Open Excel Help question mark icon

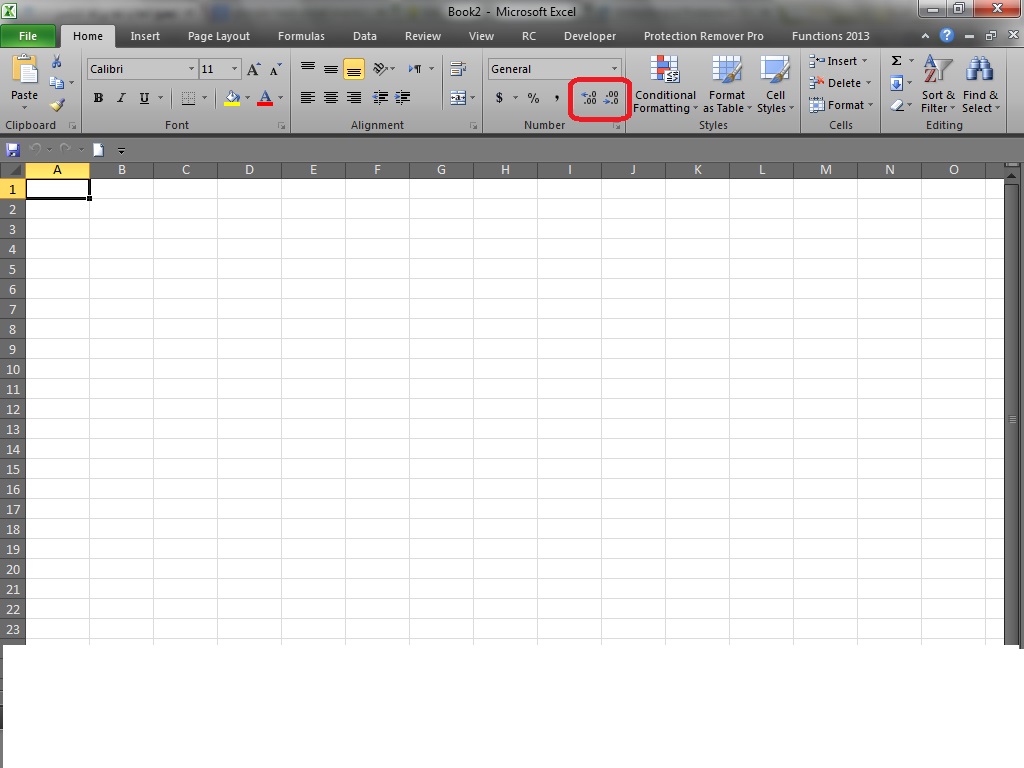coord(946,36)
